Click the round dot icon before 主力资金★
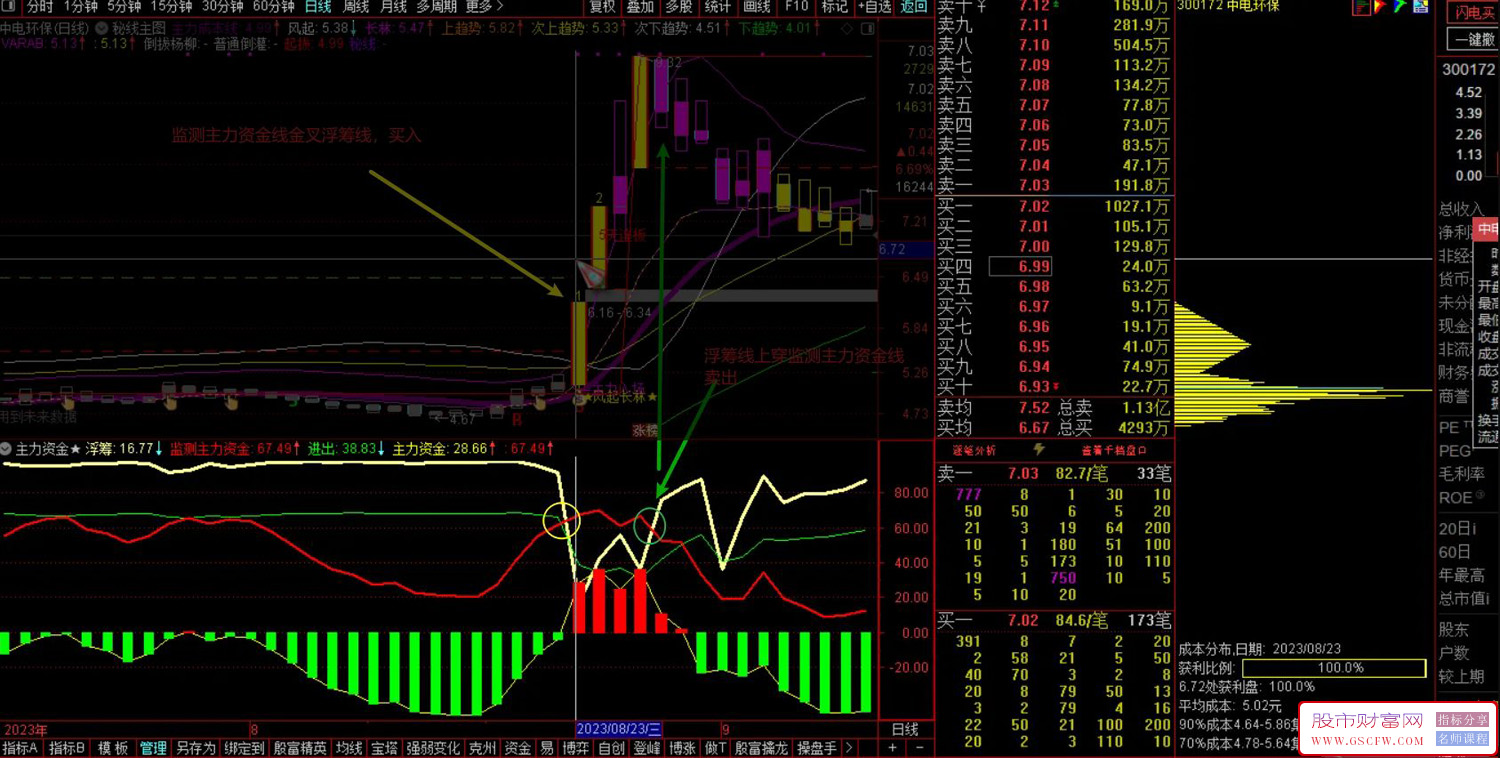 tap(7, 449)
